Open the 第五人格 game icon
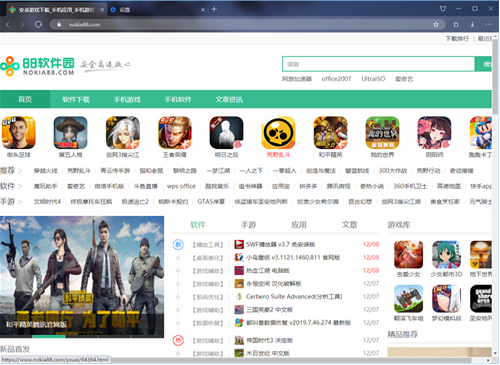500x365 pixels. 70,132
